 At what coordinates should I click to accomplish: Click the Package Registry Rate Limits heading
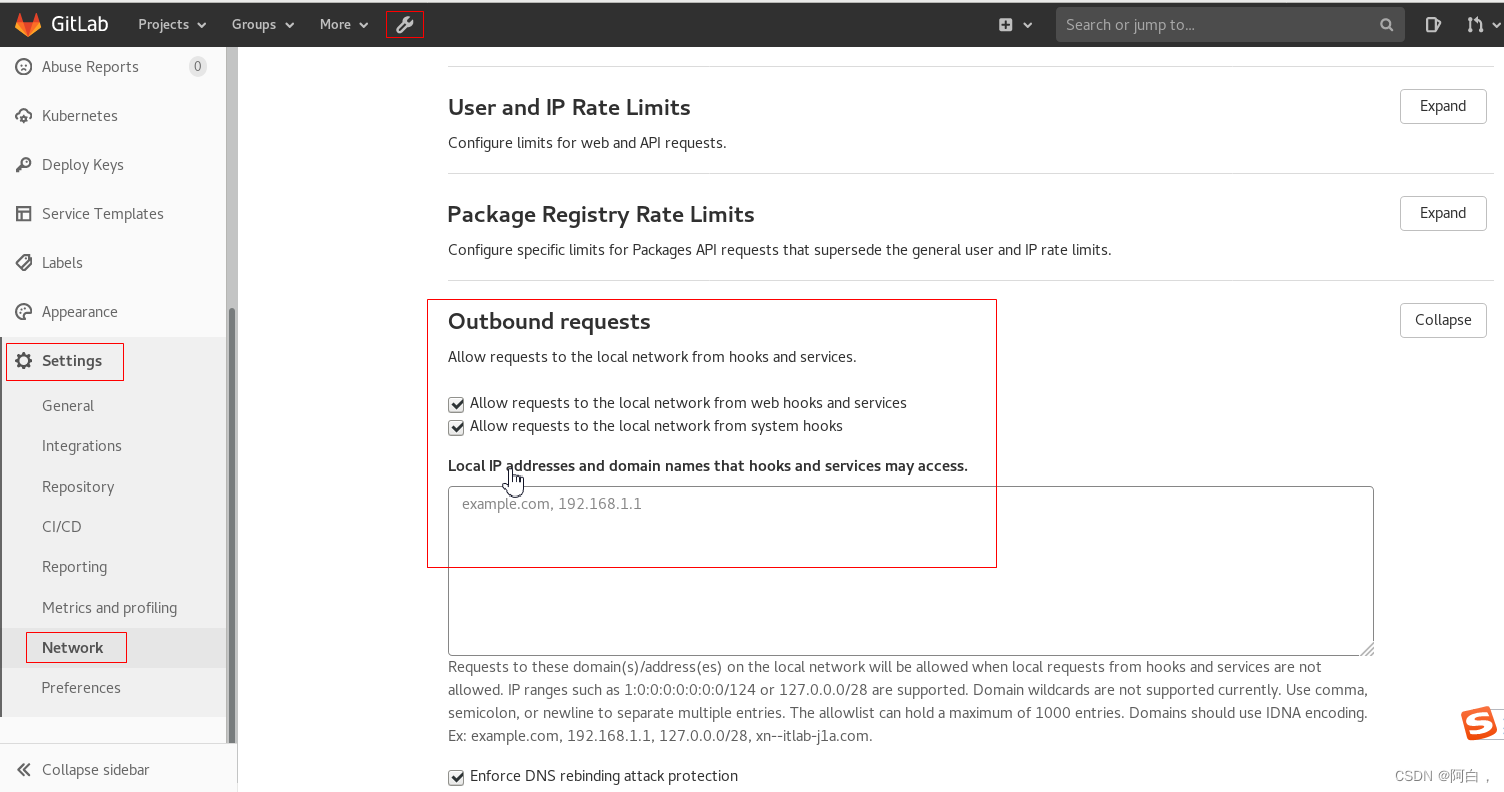[x=601, y=214]
